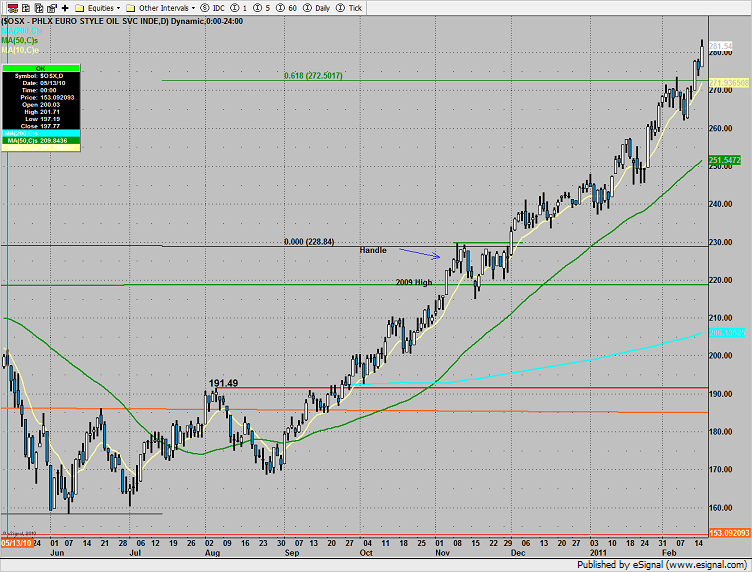Expand the Equities dropdown arrow
This screenshot has height=572, width=752.
118,7
